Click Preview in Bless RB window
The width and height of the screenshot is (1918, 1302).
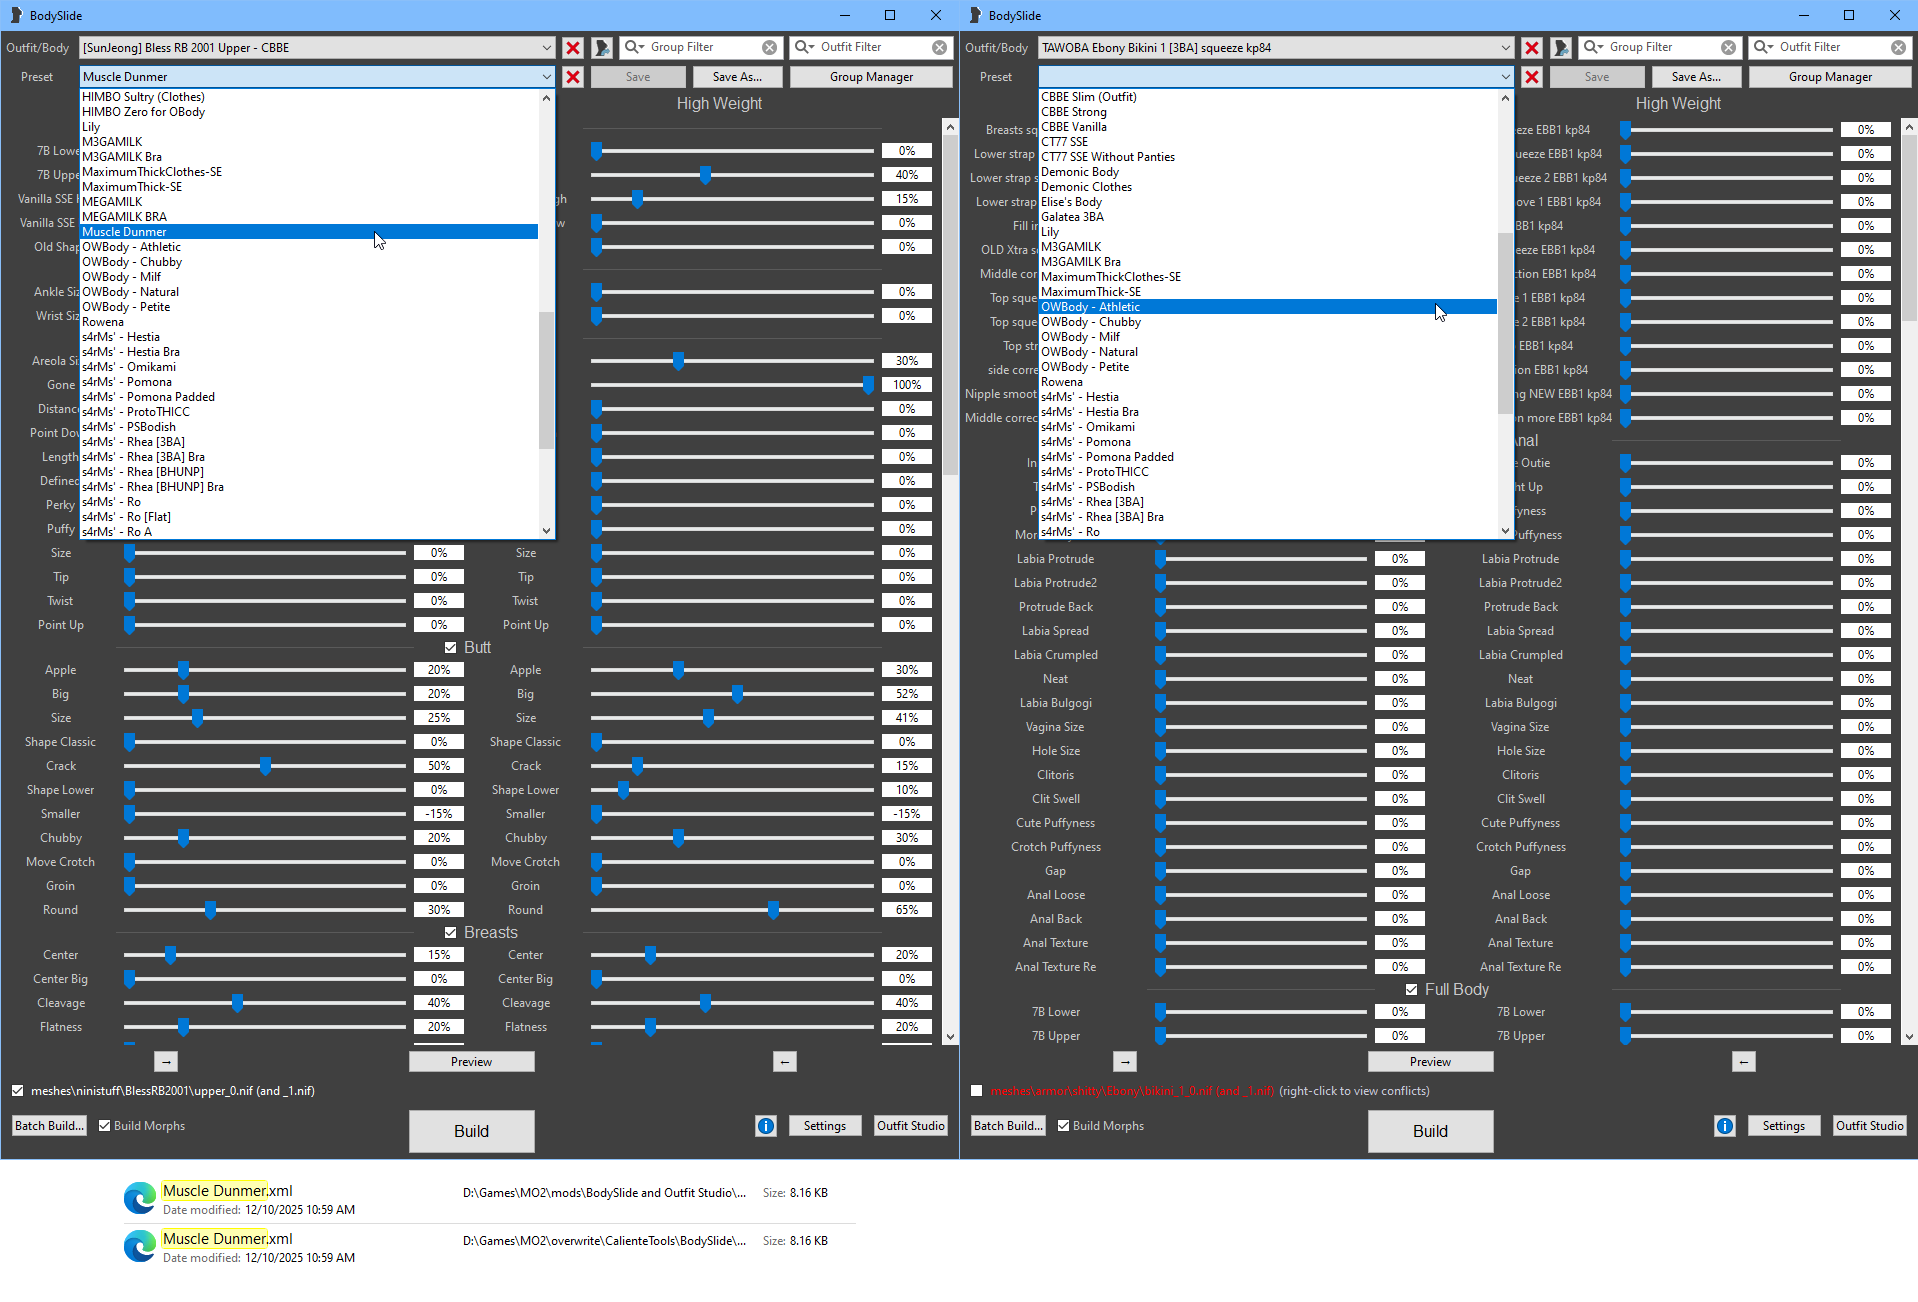coord(471,1062)
